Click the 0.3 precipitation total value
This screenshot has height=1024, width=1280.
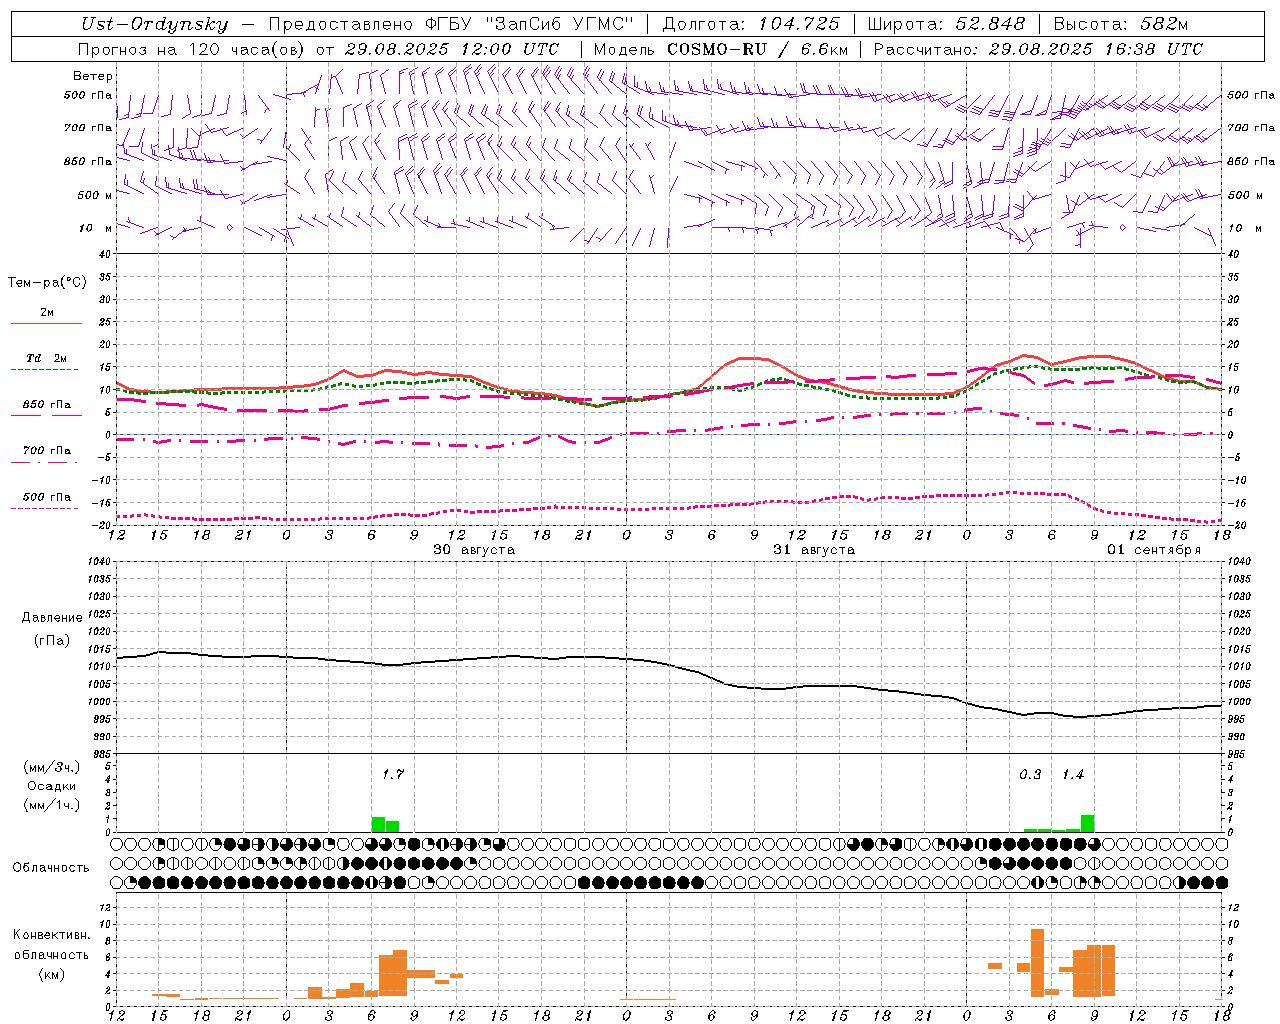[x=1030, y=774]
